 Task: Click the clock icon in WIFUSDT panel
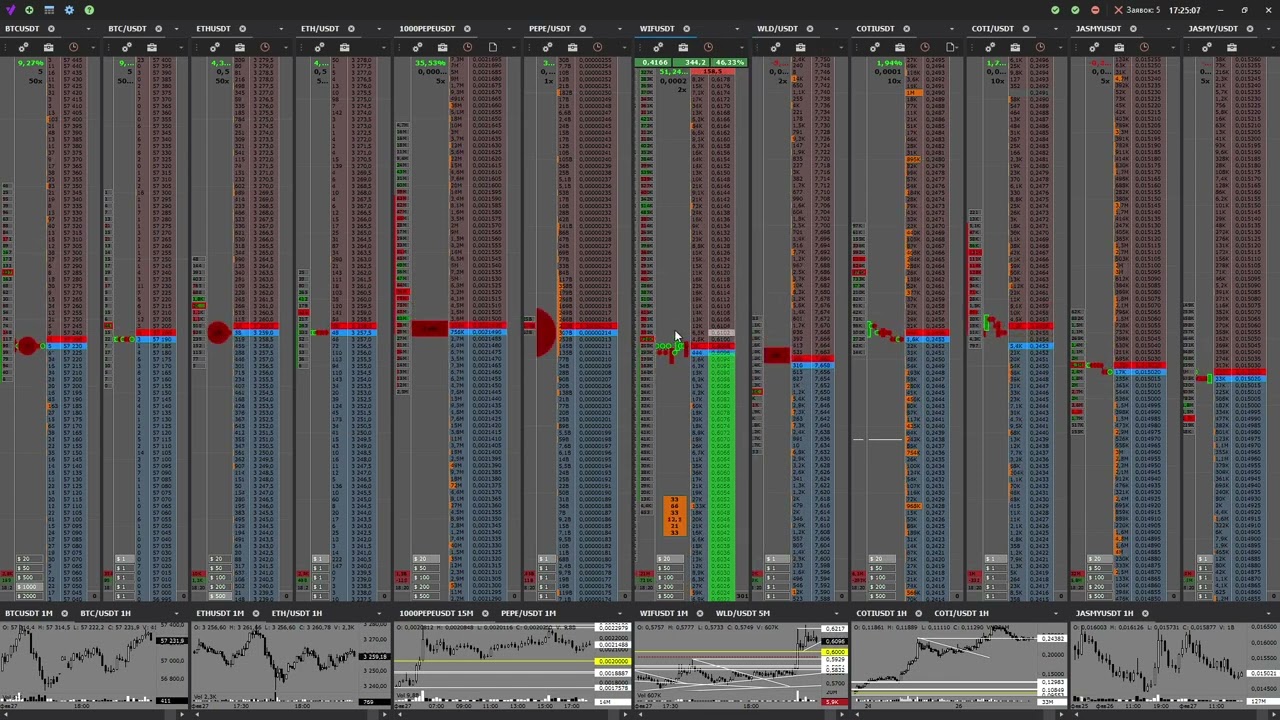pyautogui.click(x=708, y=47)
